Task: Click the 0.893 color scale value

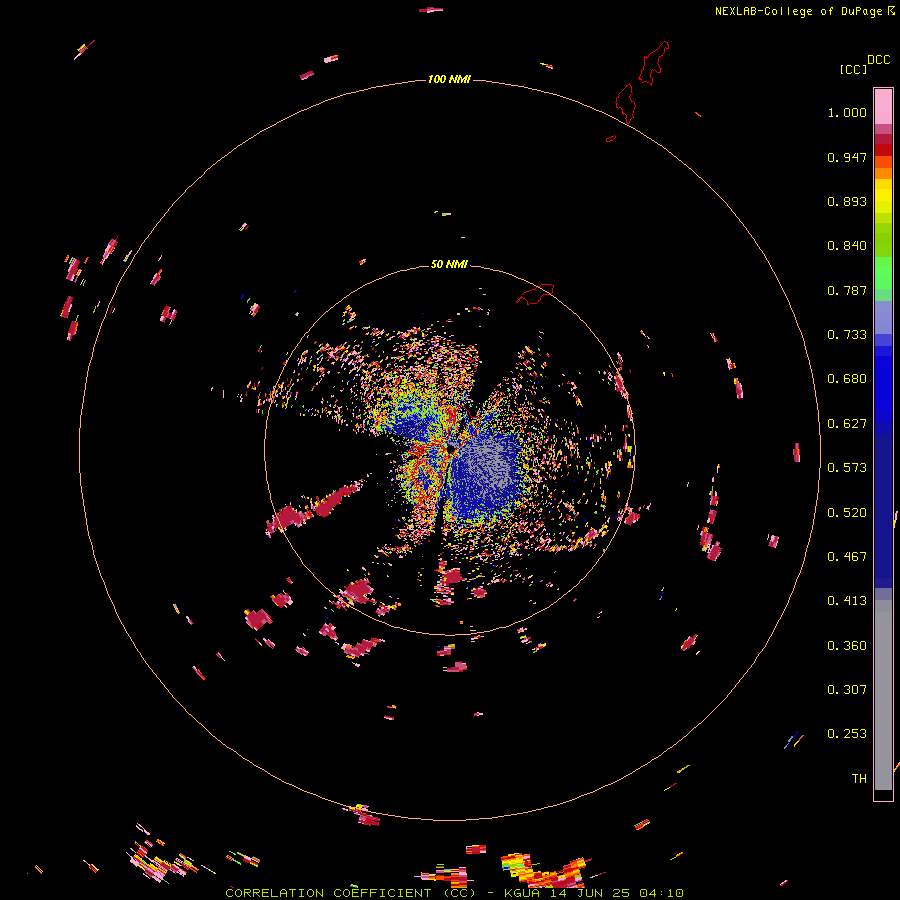Action: 847,201
